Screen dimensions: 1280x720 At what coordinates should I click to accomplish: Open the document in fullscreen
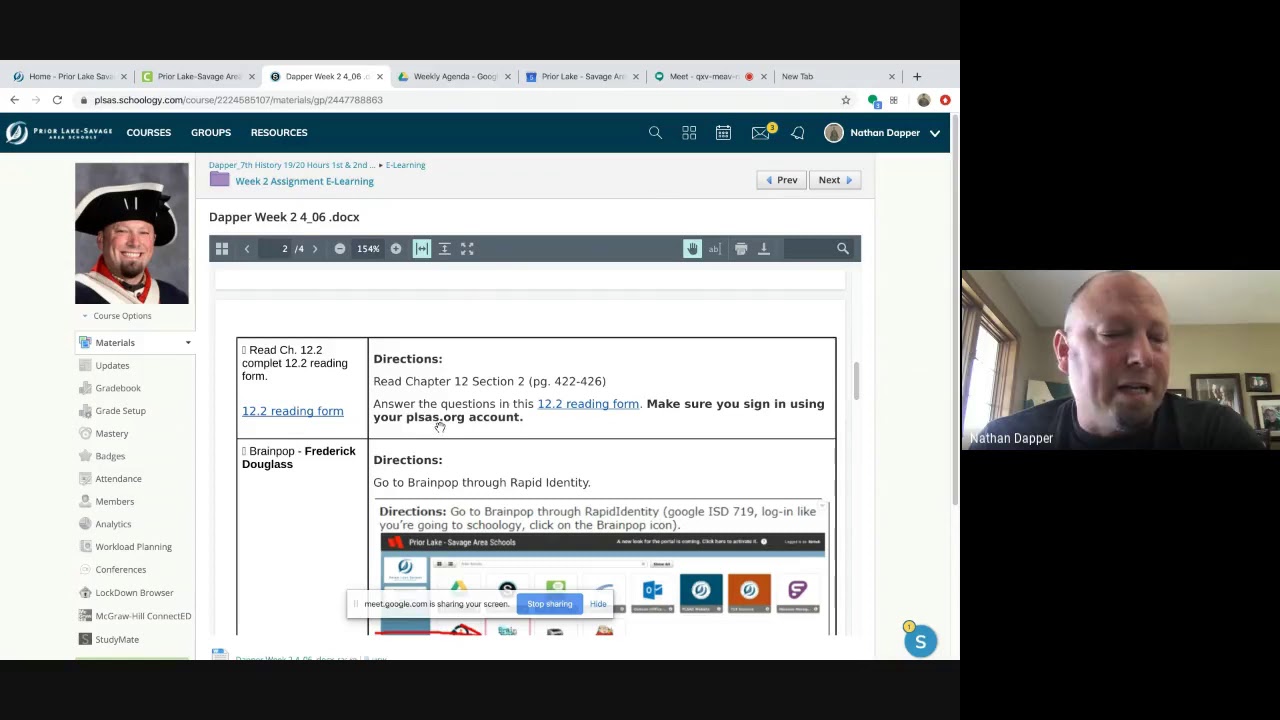coord(467,249)
